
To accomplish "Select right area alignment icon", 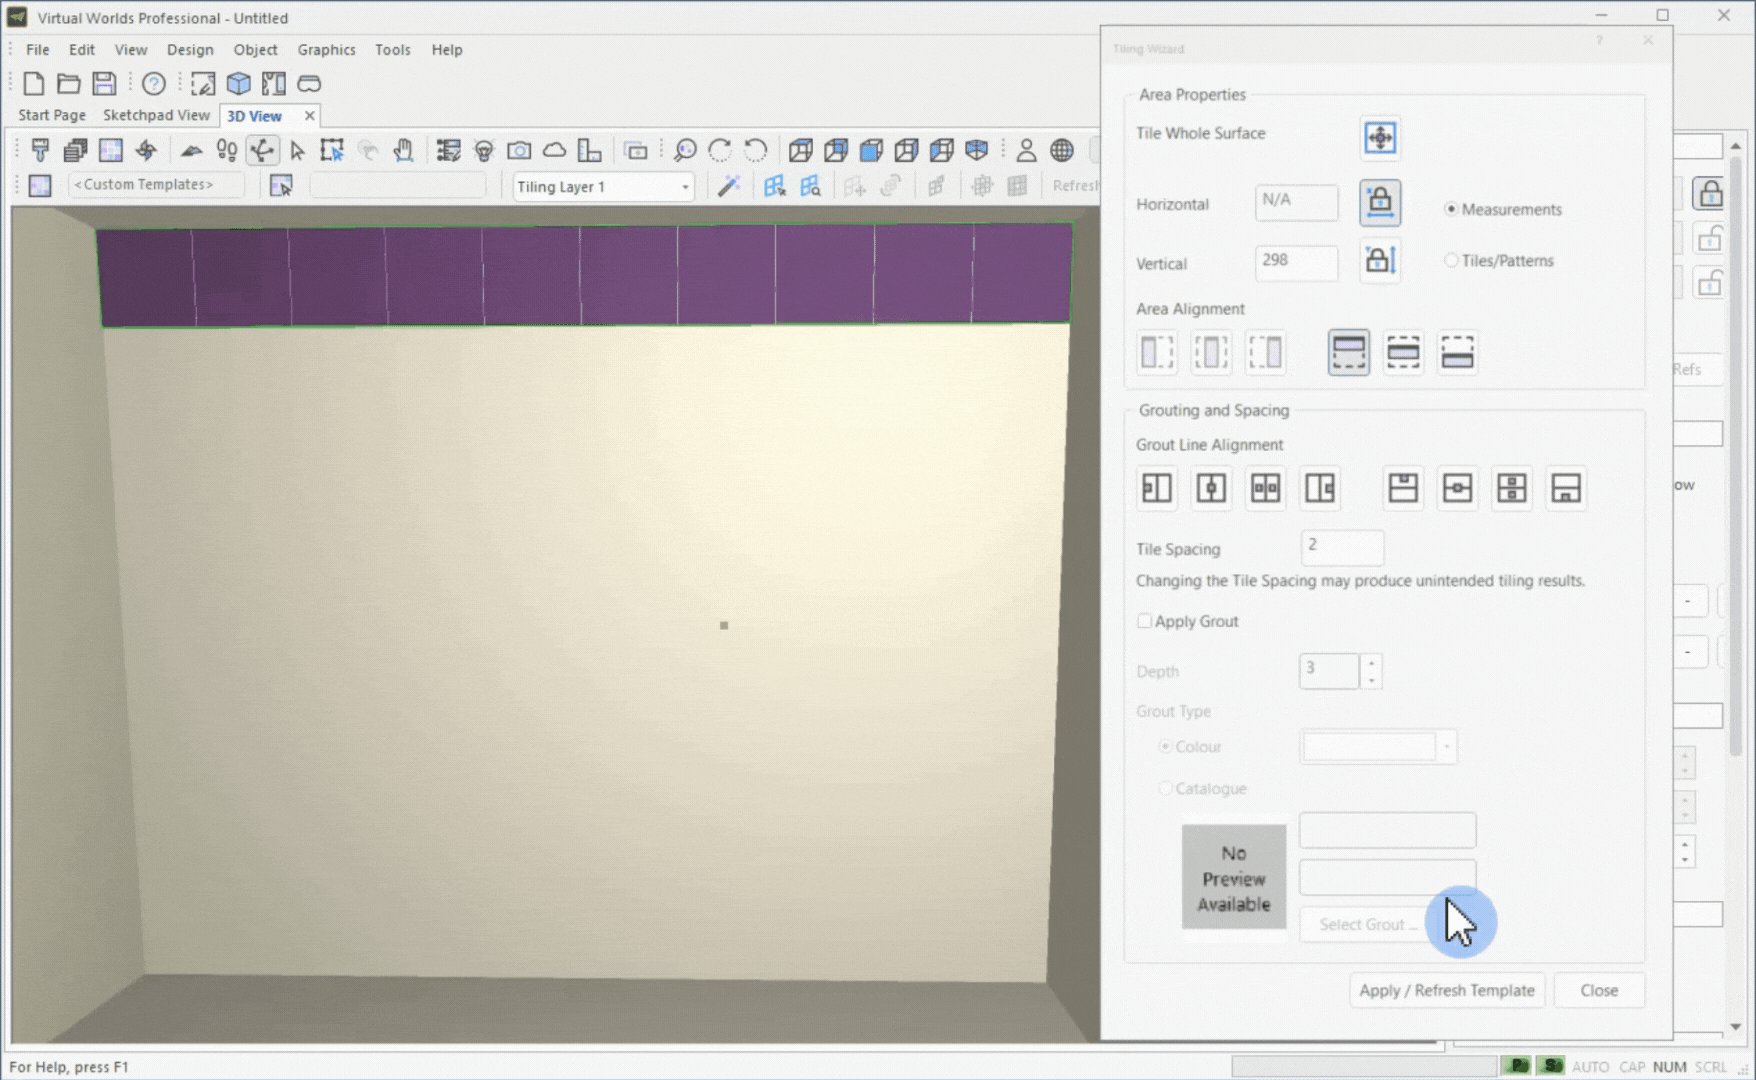I will (1266, 352).
